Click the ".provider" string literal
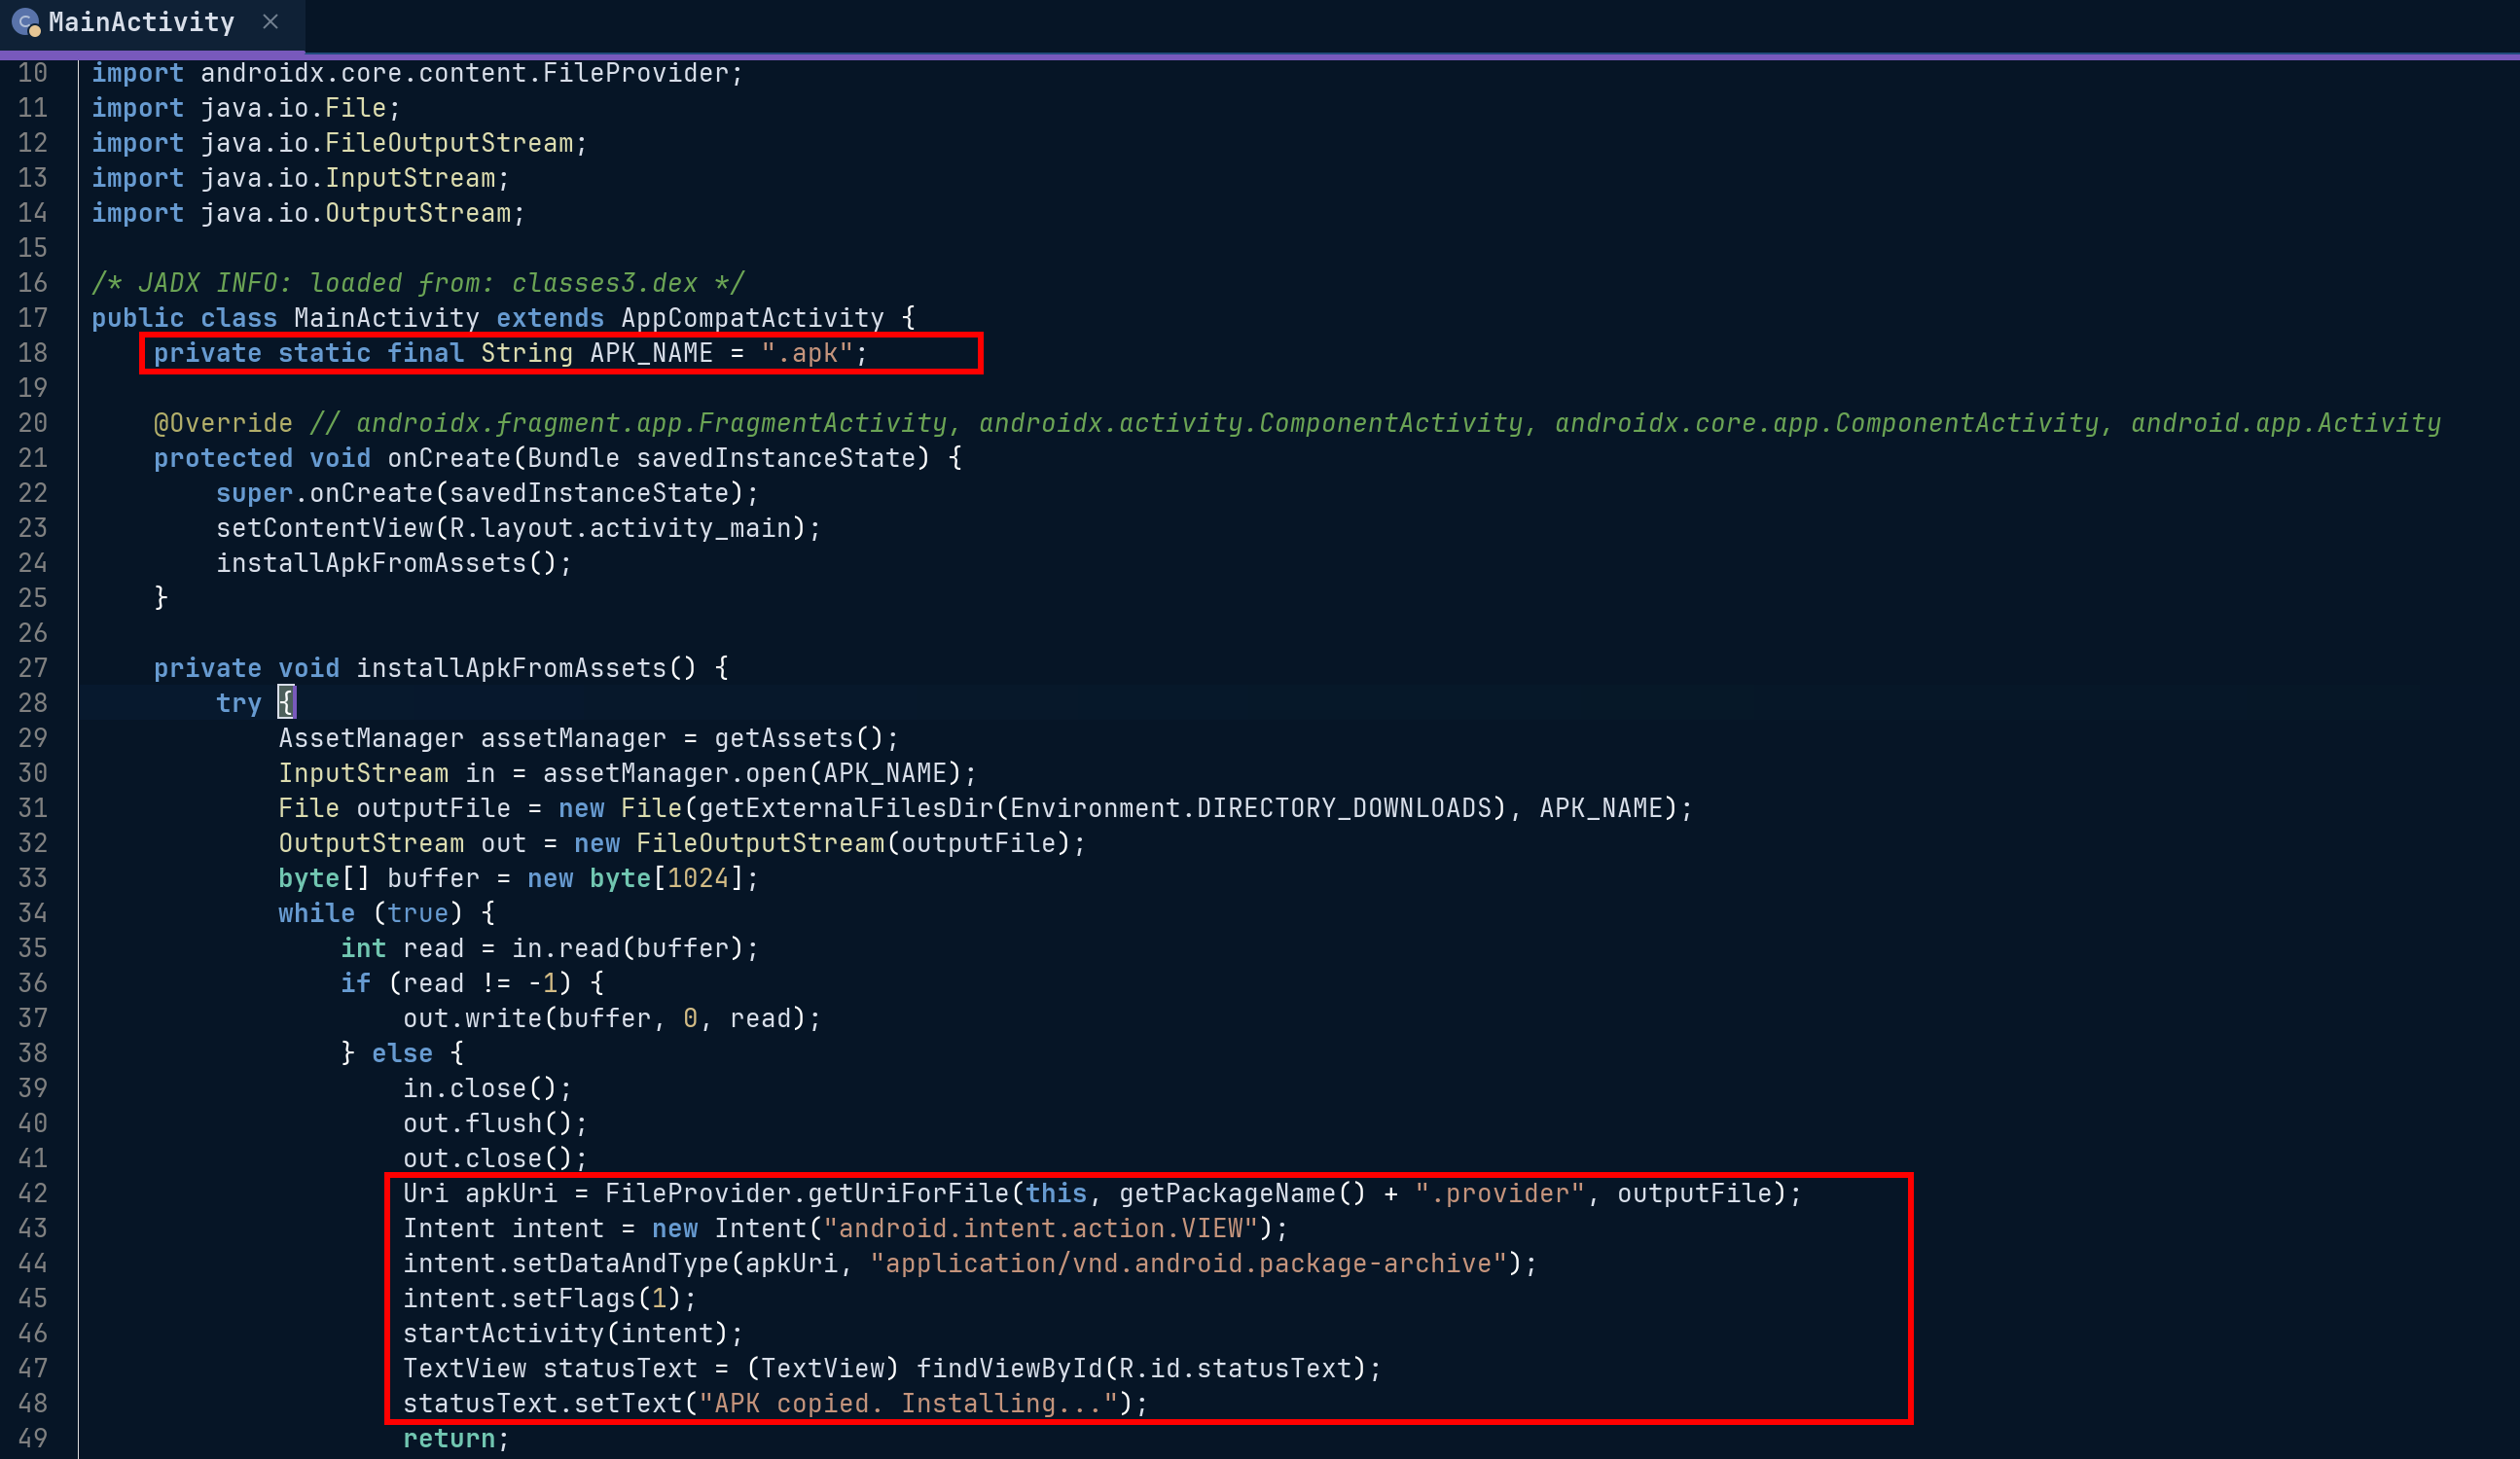 point(1500,1193)
